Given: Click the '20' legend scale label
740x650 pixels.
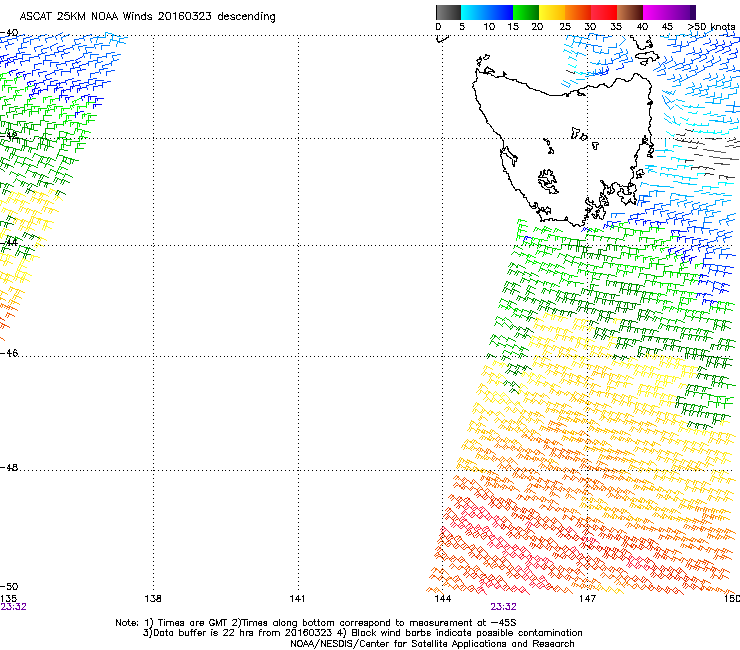Looking at the screenshot, I should click(x=537, y=27).
